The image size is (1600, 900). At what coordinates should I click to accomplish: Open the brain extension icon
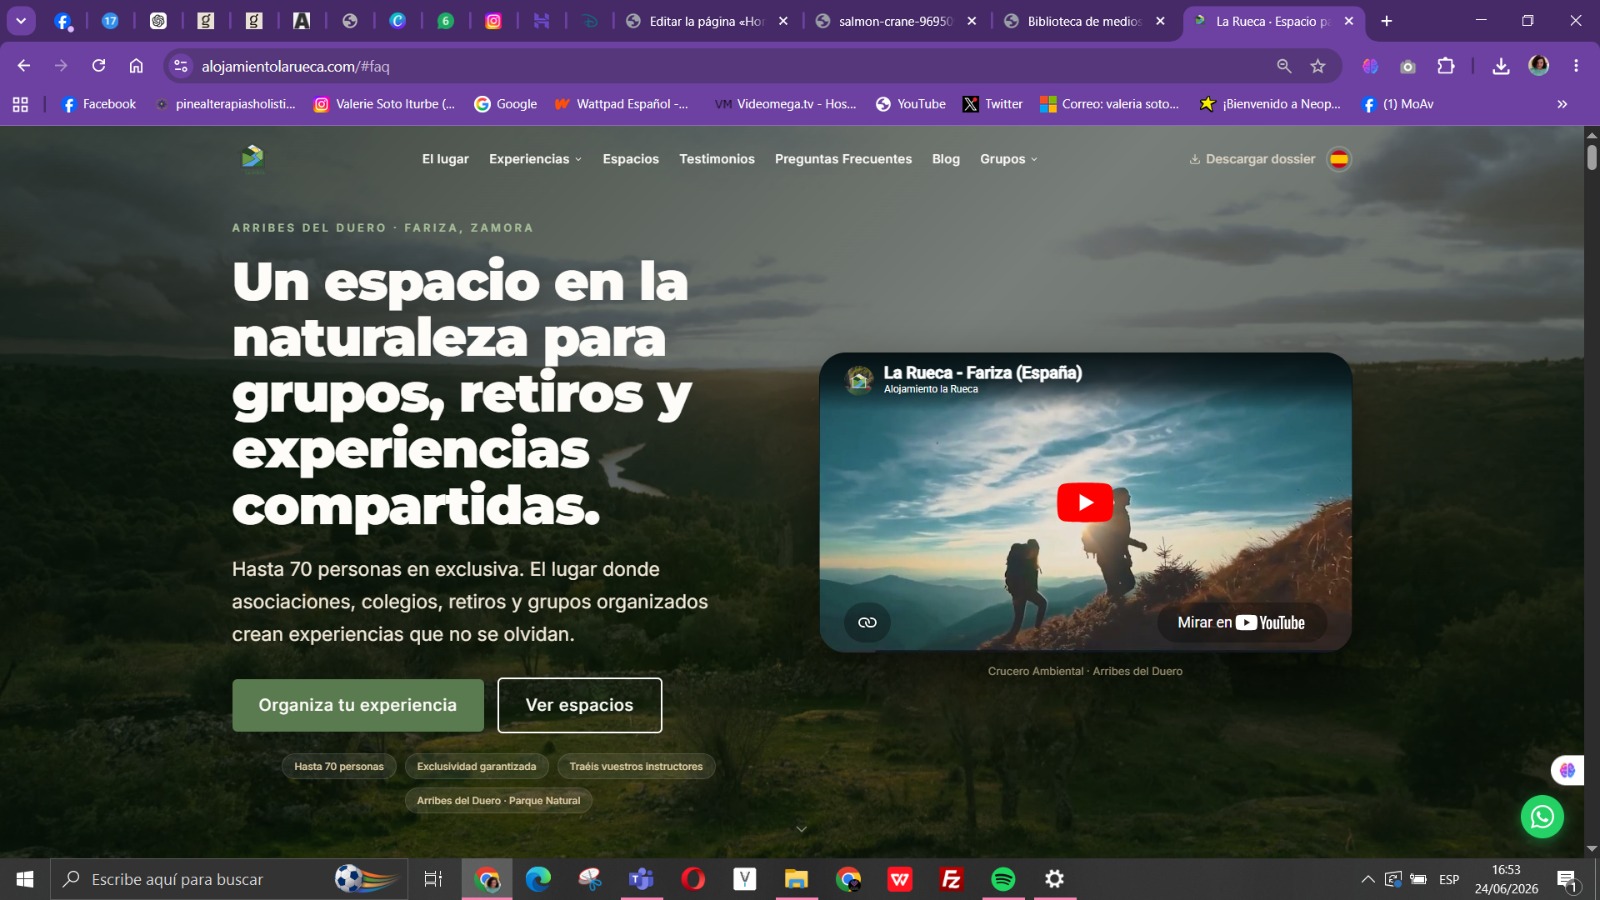(x=1370, y=66)
